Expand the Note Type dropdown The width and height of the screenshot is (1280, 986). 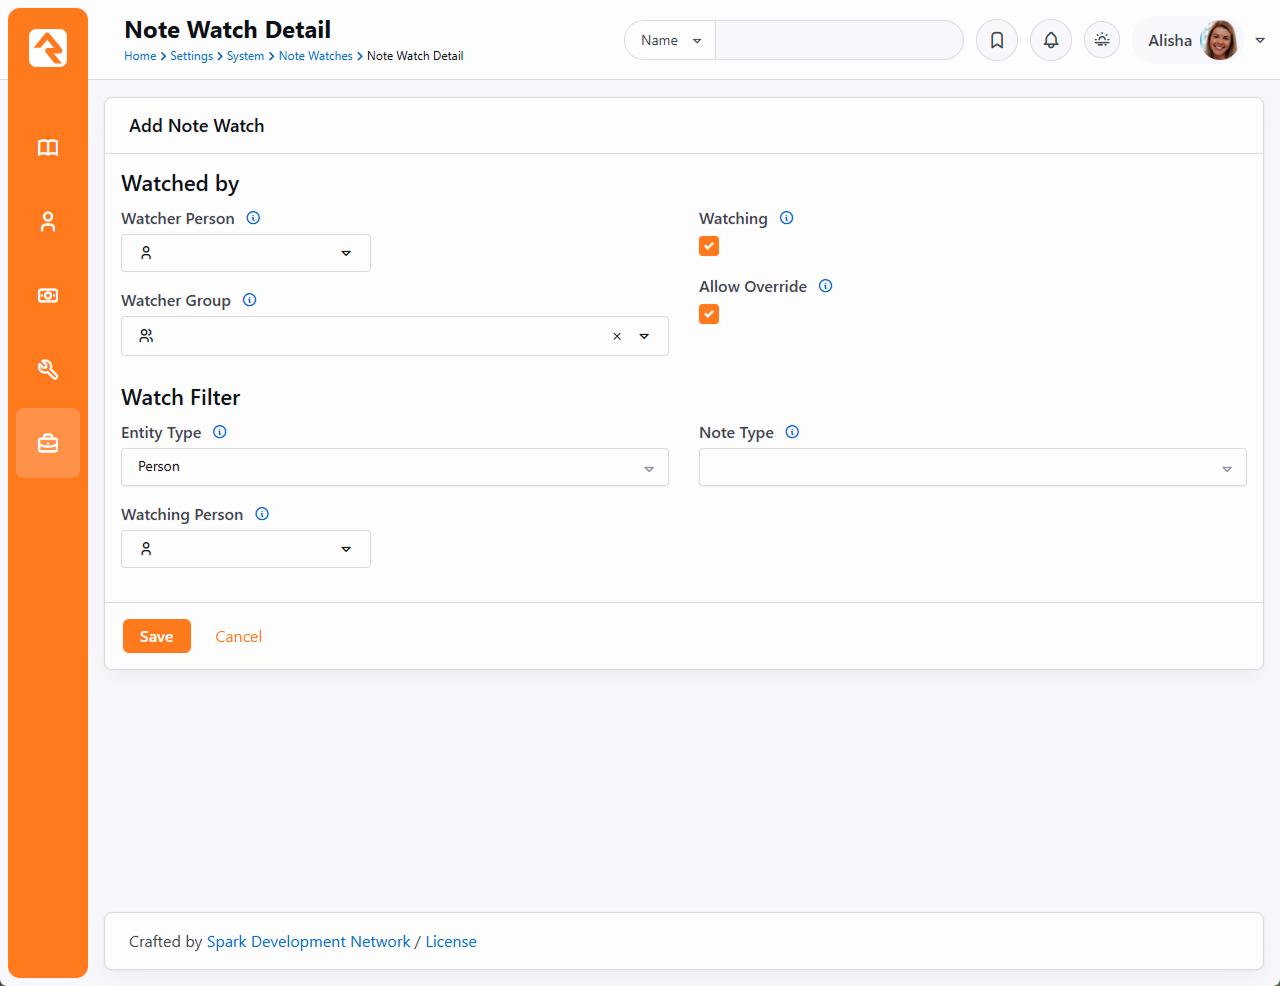click(x=972, y=467)
